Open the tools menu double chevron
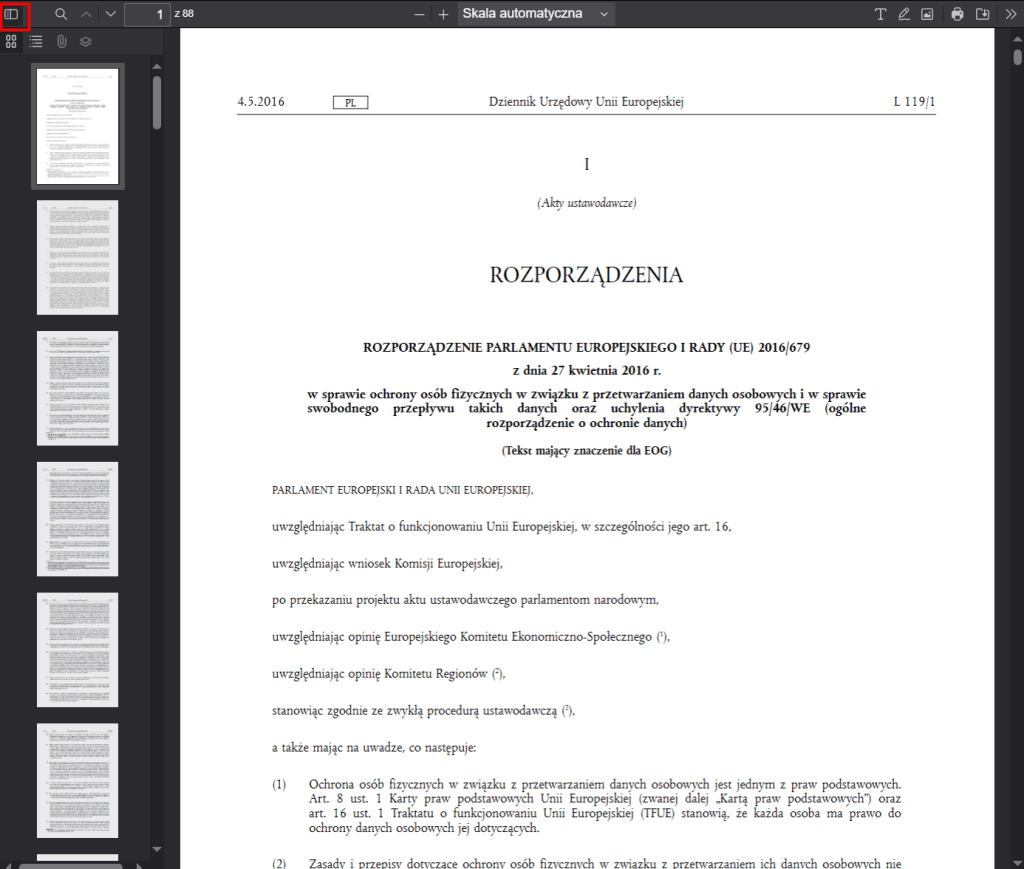Screen dimensions: 1024x869 [1010, 14]
